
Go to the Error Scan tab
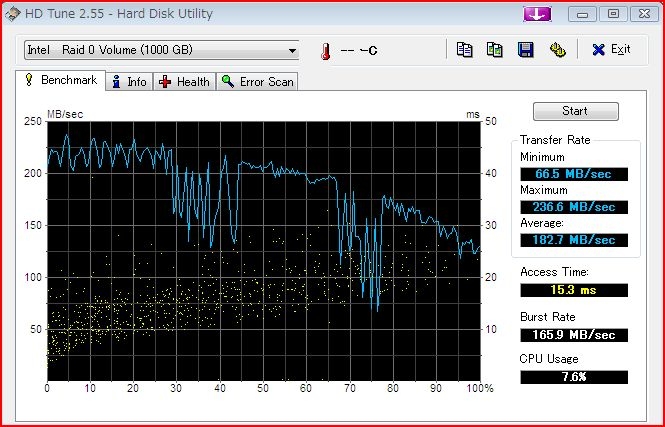[x=257, y=81]
